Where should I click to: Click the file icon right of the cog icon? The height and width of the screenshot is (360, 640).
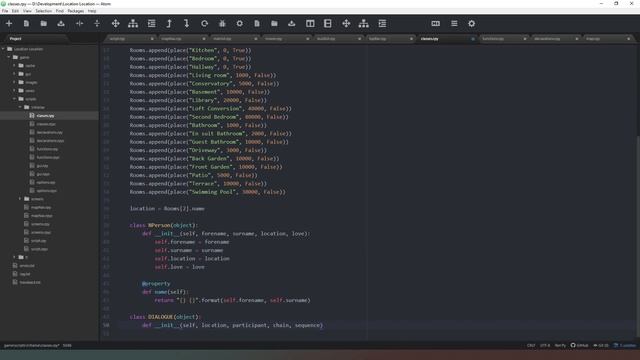point(257,24)
